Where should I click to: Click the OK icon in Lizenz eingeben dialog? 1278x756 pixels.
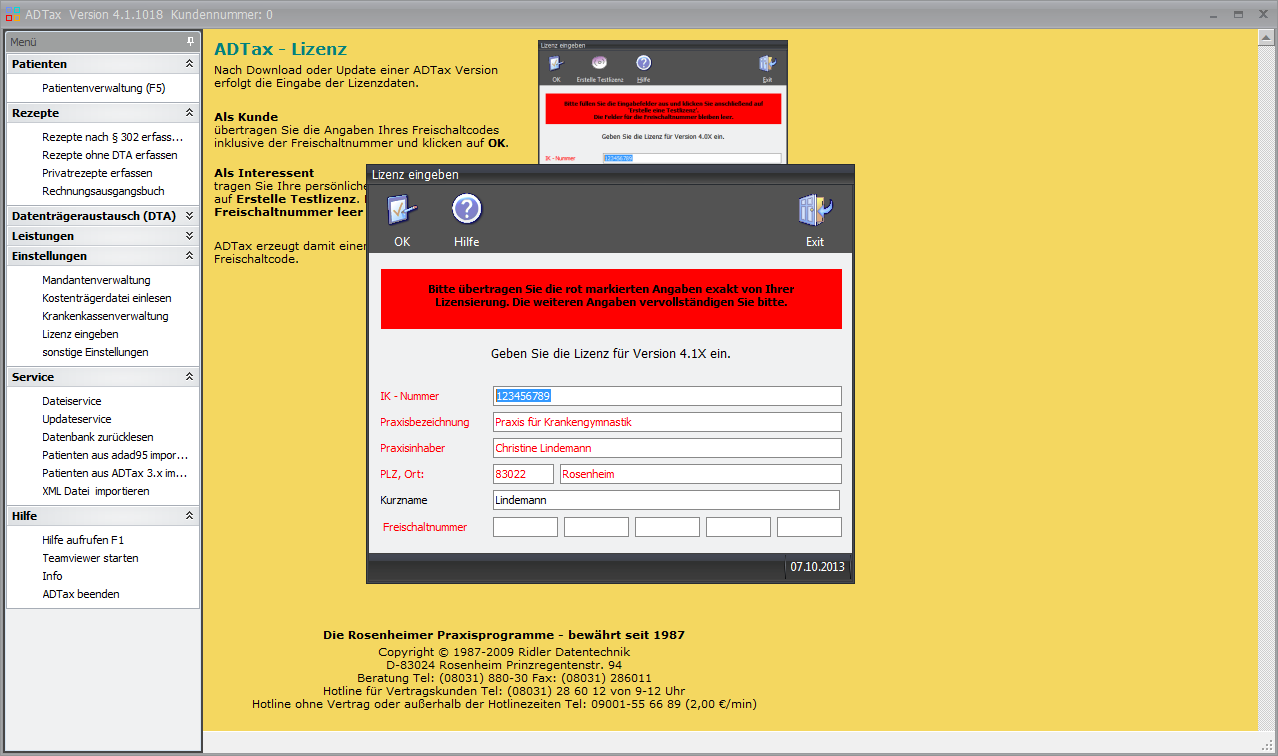point(402,210)
